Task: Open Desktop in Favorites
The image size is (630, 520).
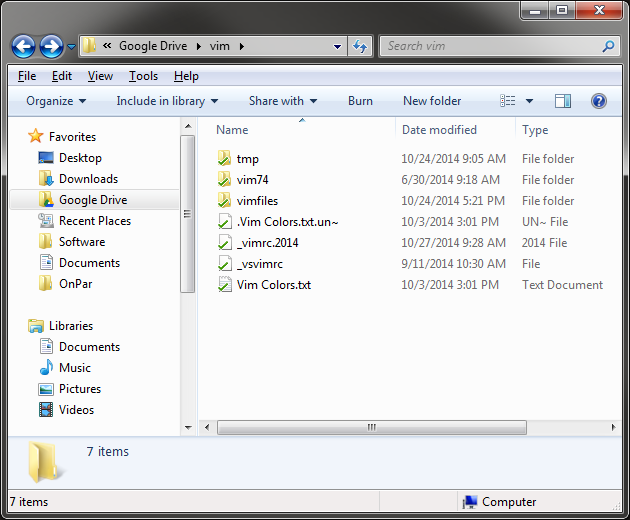Action: (80, 158)
